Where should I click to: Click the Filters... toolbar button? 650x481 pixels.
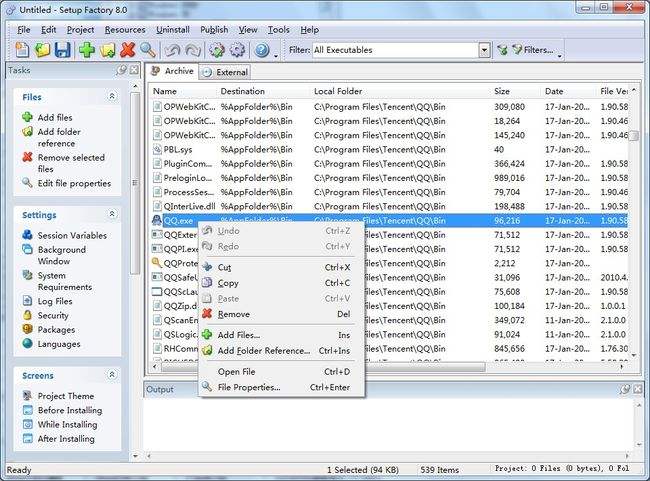(x=533, y=50)
